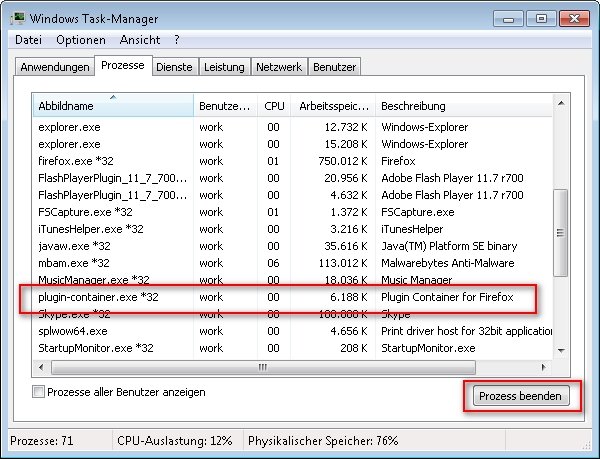600x459 pixels.
Task: Close the Task-Manager window
Action: pos(574,19)
